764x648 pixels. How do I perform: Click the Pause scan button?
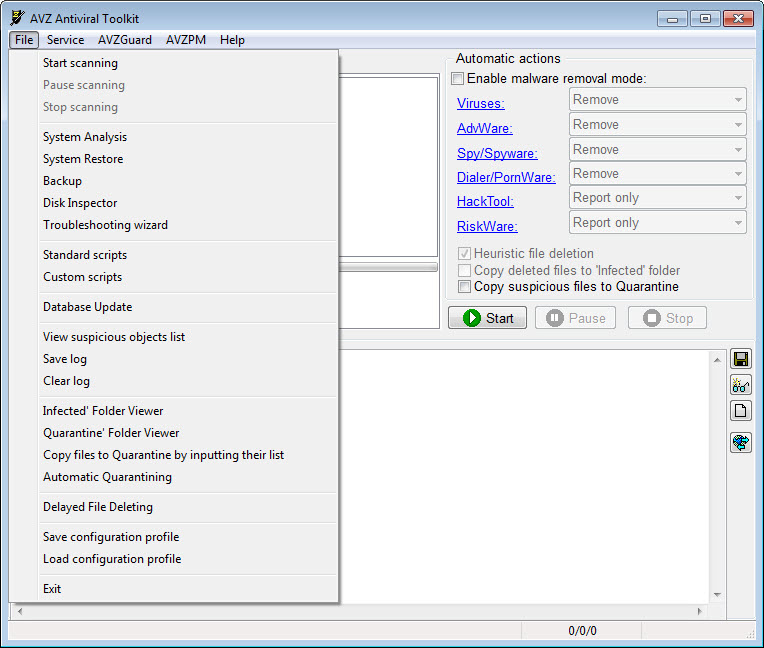(575, 318)
